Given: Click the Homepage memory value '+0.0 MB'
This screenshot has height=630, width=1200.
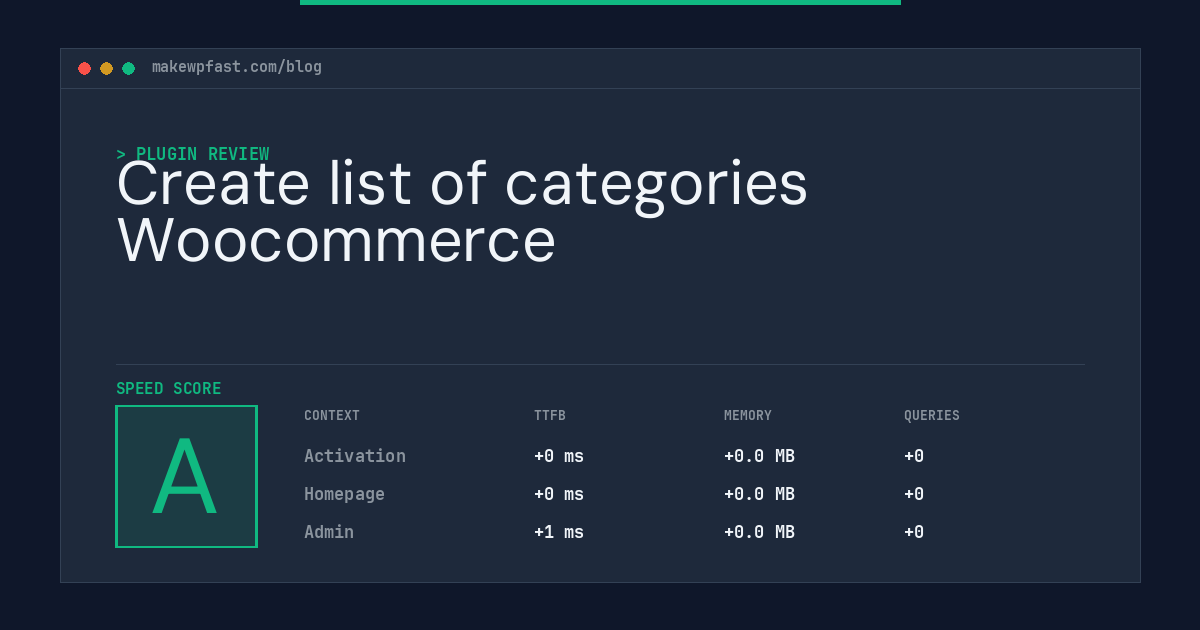Looking at the screenshot, I should click(759, 494).
